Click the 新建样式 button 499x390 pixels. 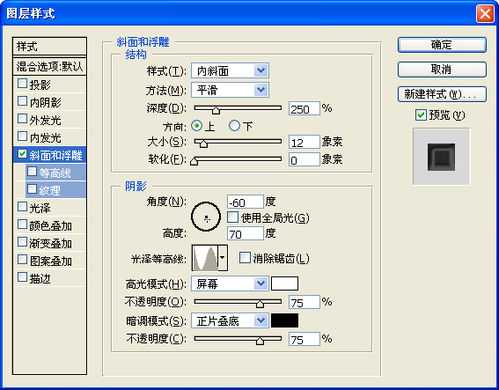point(442,94)
